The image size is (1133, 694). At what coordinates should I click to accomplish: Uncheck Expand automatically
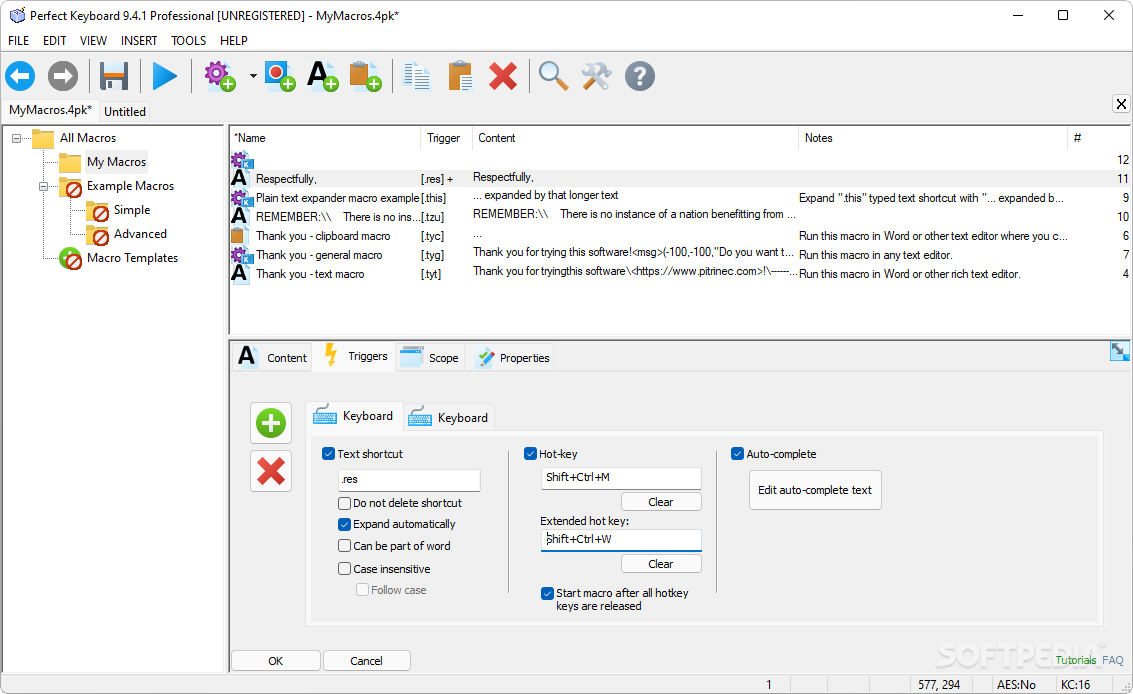[x=345, y=524]
